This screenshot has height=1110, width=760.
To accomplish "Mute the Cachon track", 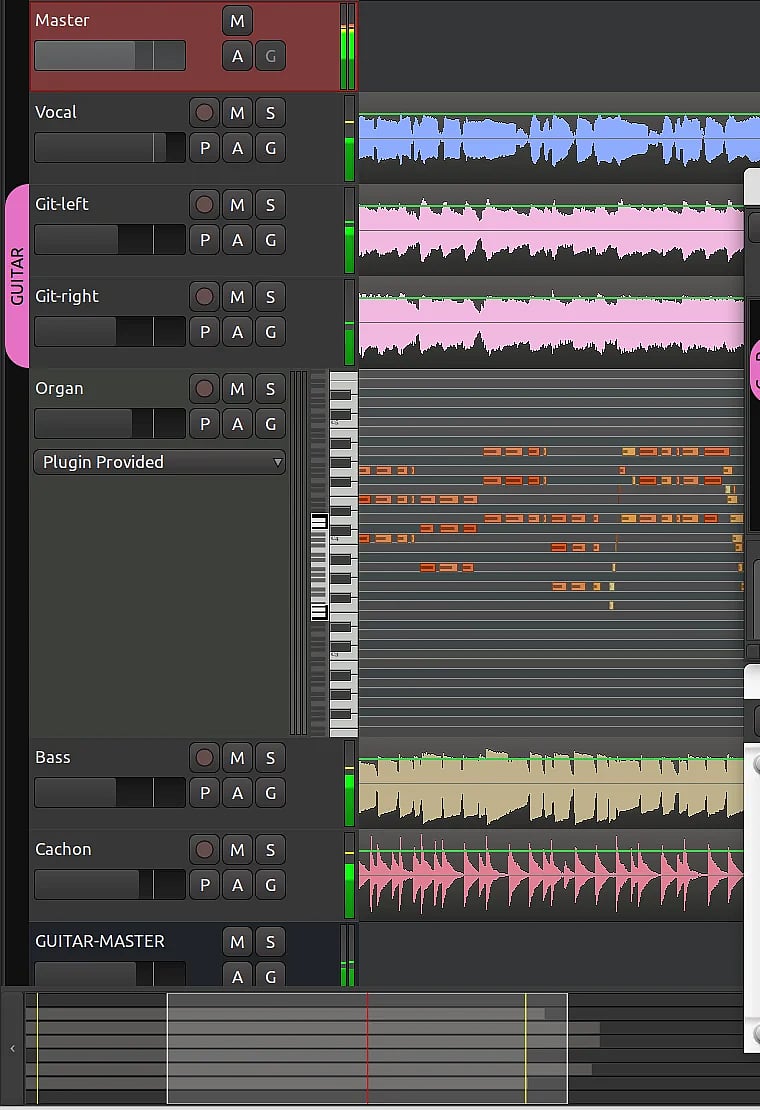I will click(237, 849).
